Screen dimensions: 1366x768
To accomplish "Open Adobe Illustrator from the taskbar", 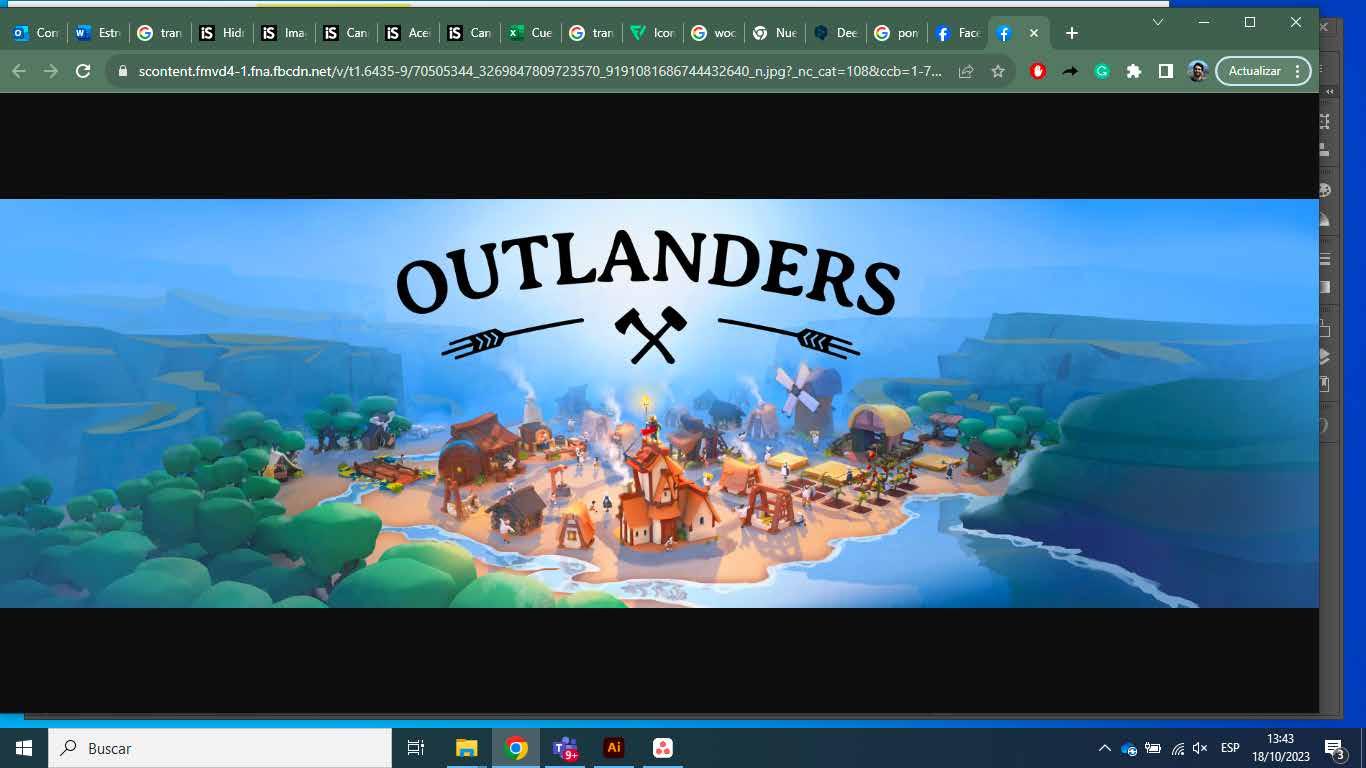I will coord(614,748).
